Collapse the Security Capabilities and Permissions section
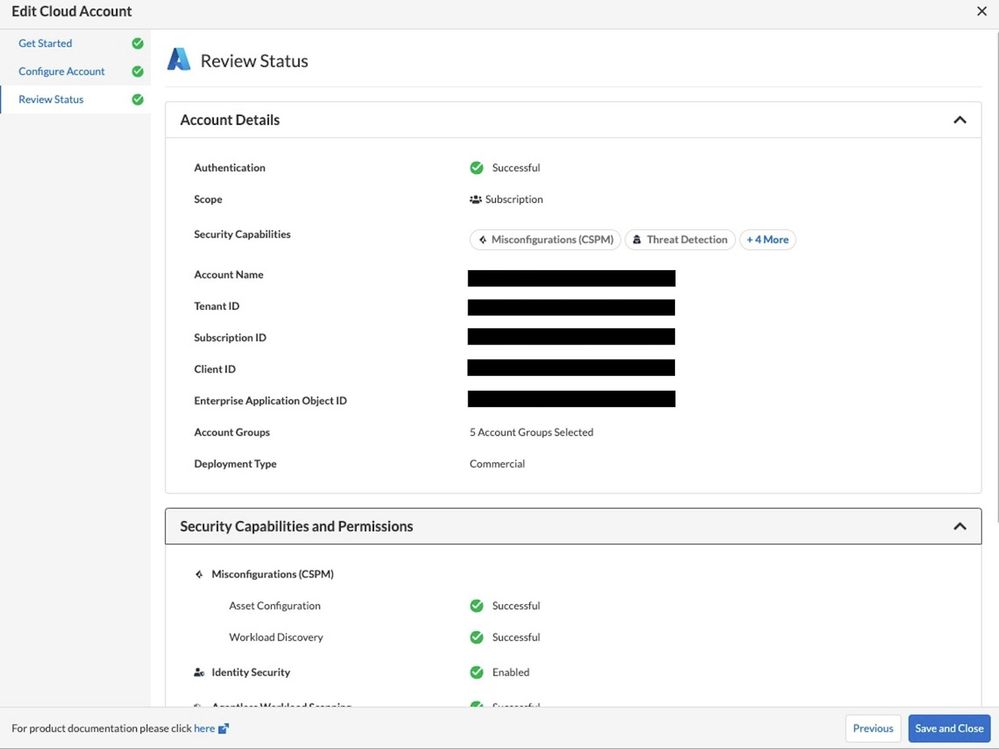 pyautogui.click(x=959, y=527)
